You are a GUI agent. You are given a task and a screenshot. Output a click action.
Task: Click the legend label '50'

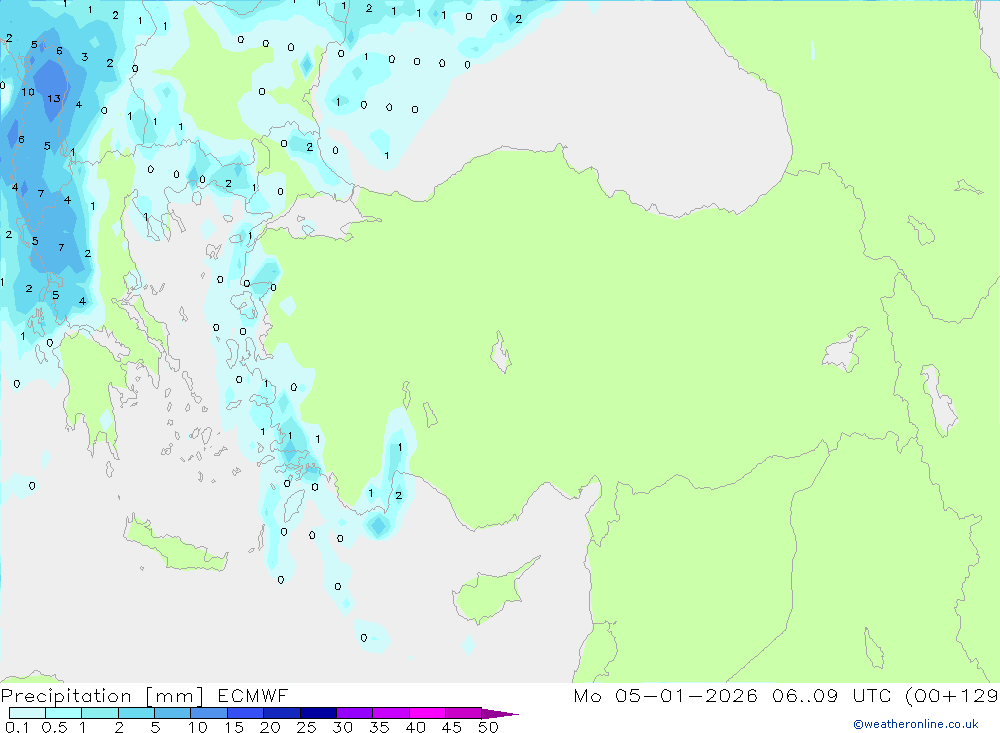pos(488,727)
